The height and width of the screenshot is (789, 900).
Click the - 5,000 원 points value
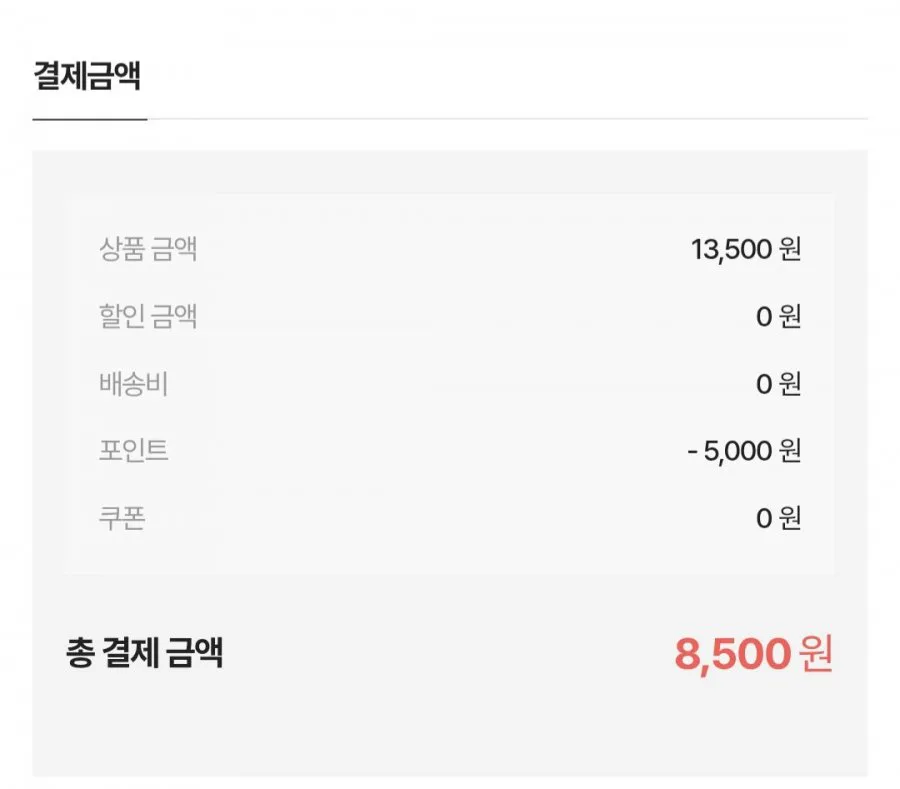744,450
